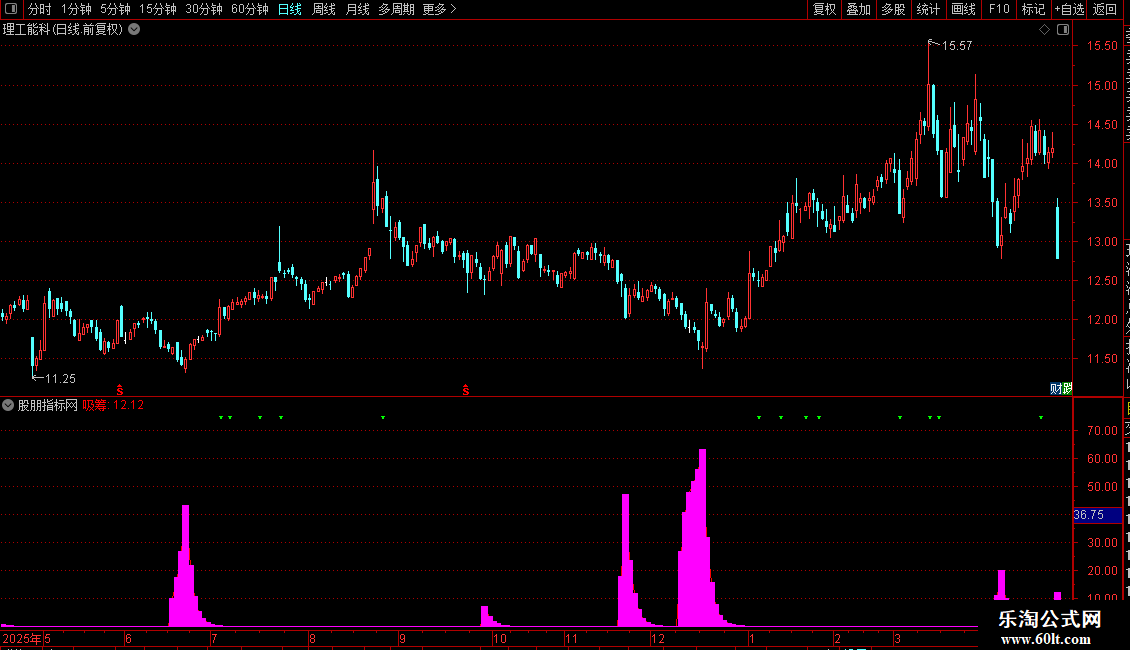Click the diamond icon in chart corner
The width and height of the screenshot is (1130, 650).
1044,30
